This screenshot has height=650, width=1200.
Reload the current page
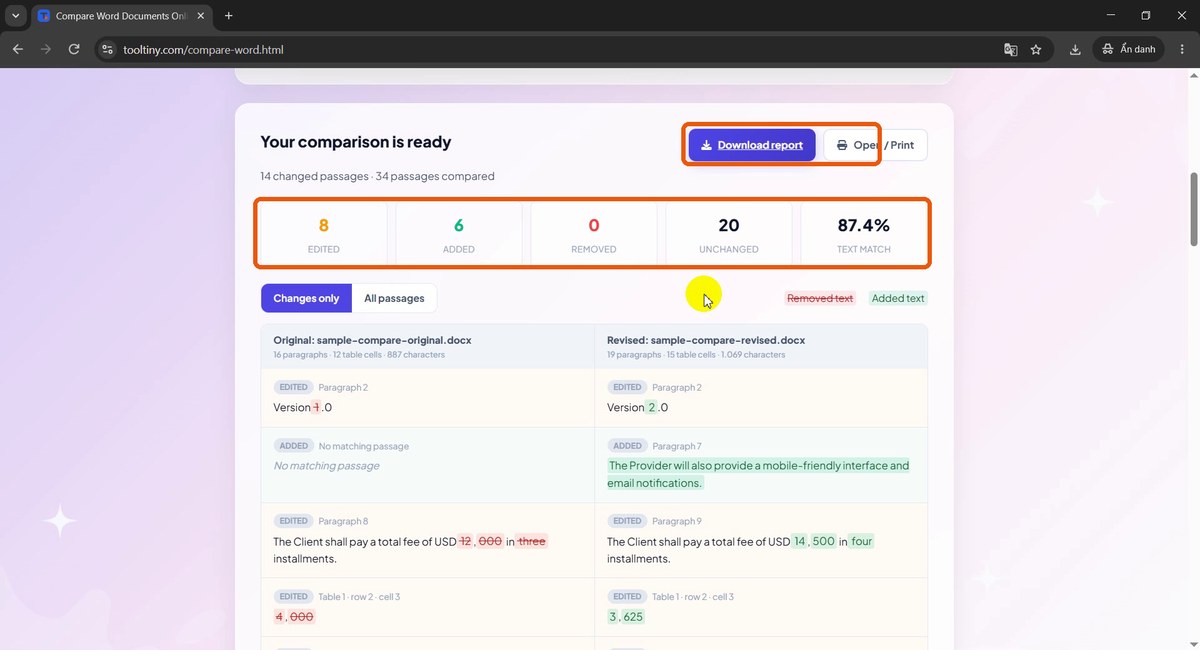(x=74, y=49)
